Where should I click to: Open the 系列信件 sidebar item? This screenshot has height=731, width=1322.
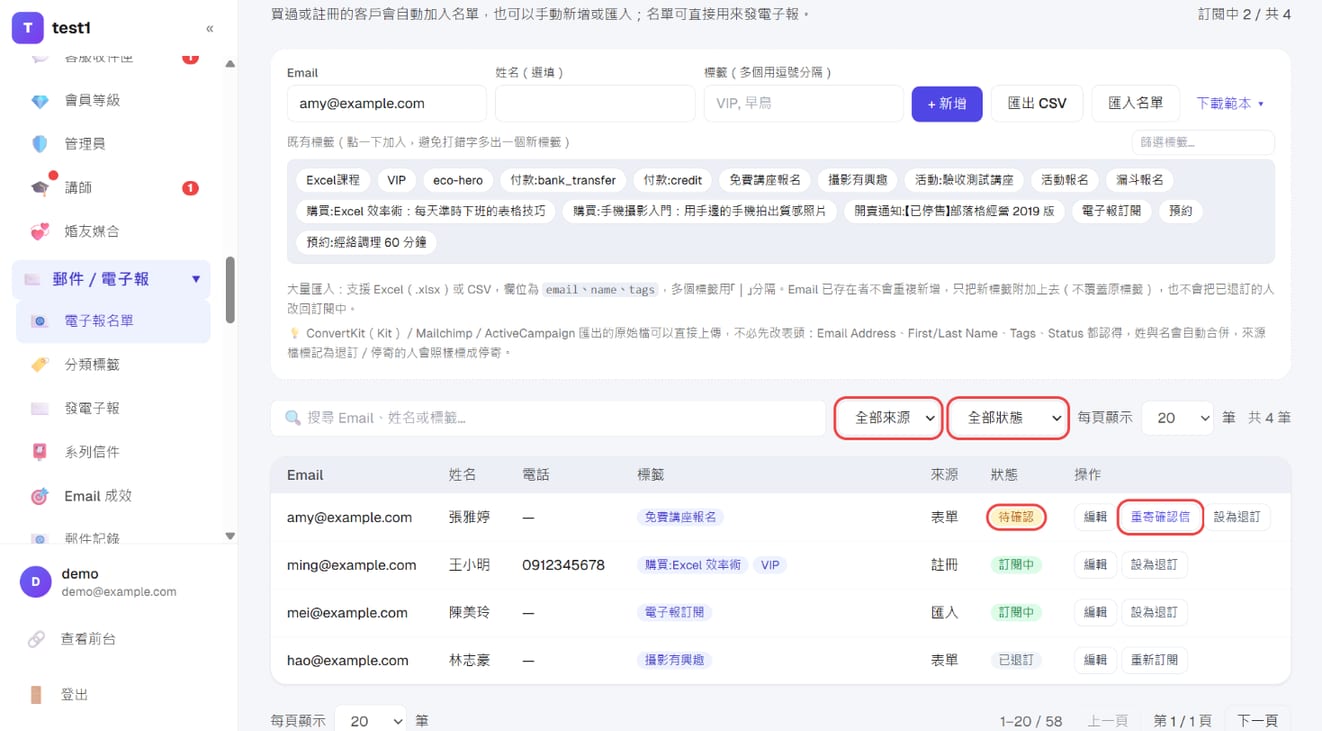pyautogui.click(x=113, y=452)
